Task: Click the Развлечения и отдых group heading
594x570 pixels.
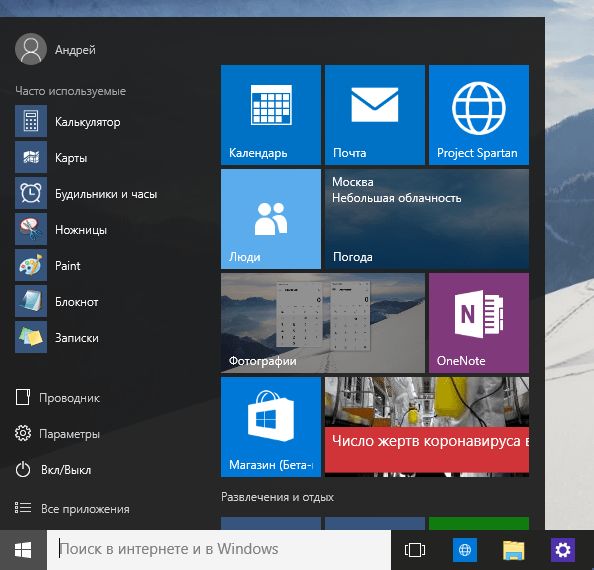Action: click(x=277, y=497)
